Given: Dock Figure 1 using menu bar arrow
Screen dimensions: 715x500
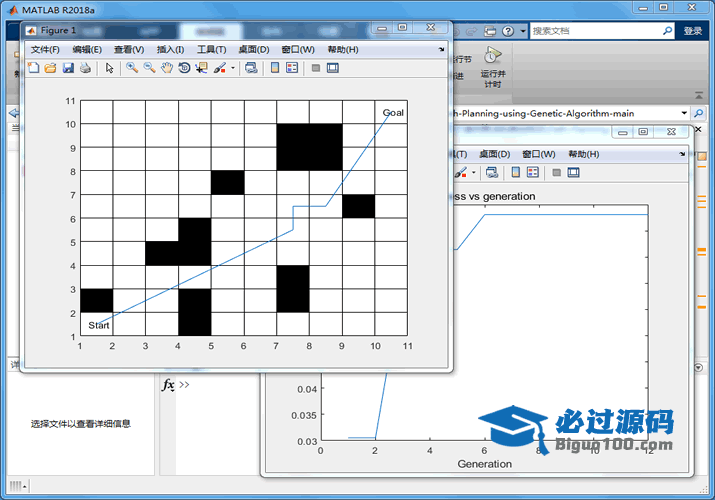Looking at the screenshot, I should coord(441,49).
